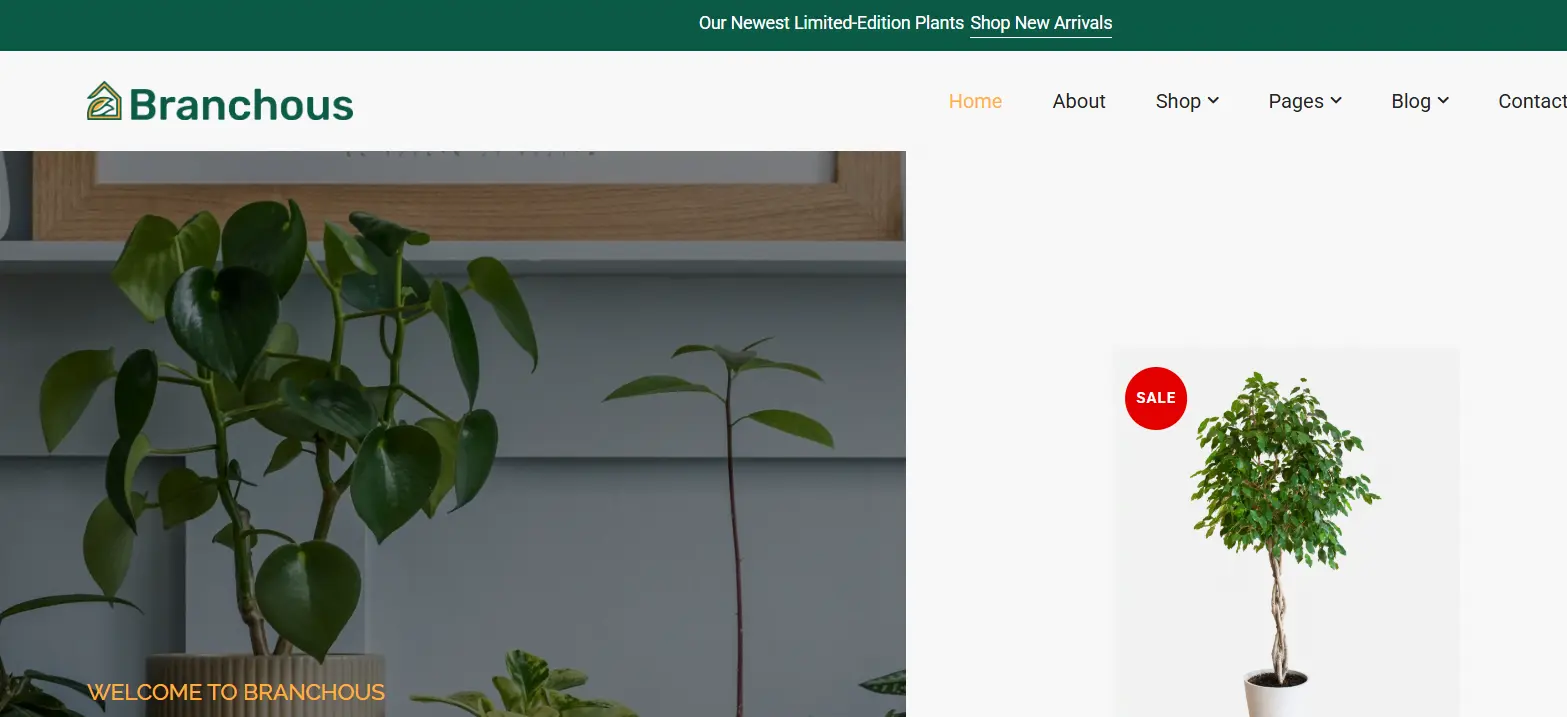Screen dimensions: 1567x717
Task: Click the wooden picture frame in hero photo
Action: coord(468,195)
